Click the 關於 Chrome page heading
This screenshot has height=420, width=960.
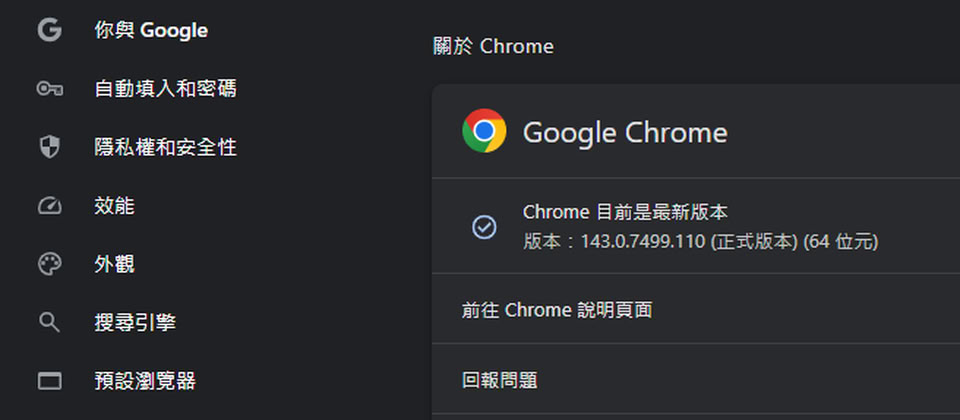(x=493, y=46)
